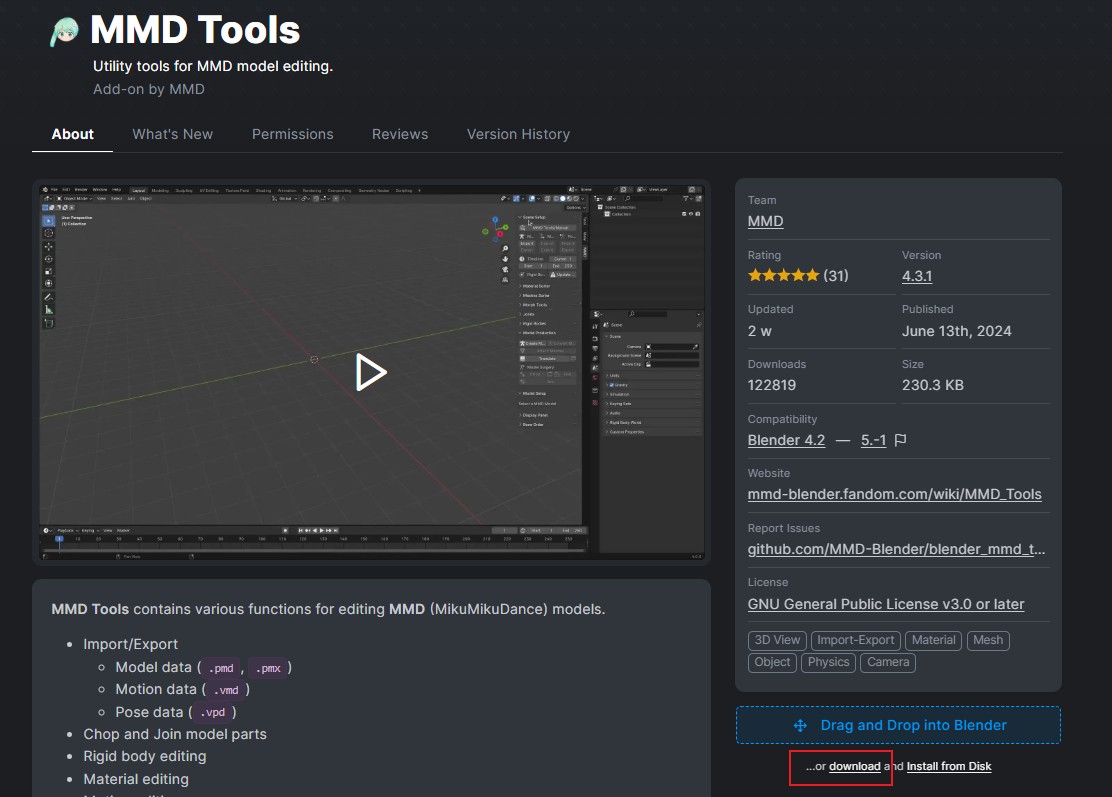
Task: Open the GitHub report issues link
Action: pyautogui.click(x=896, y=549)
